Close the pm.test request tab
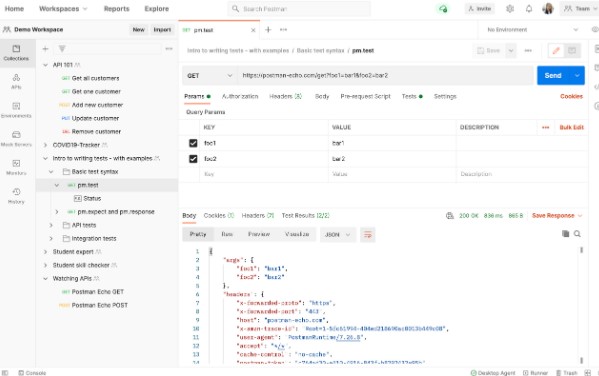The height and width of the screenshot is (376, 599). click(253, 30)
